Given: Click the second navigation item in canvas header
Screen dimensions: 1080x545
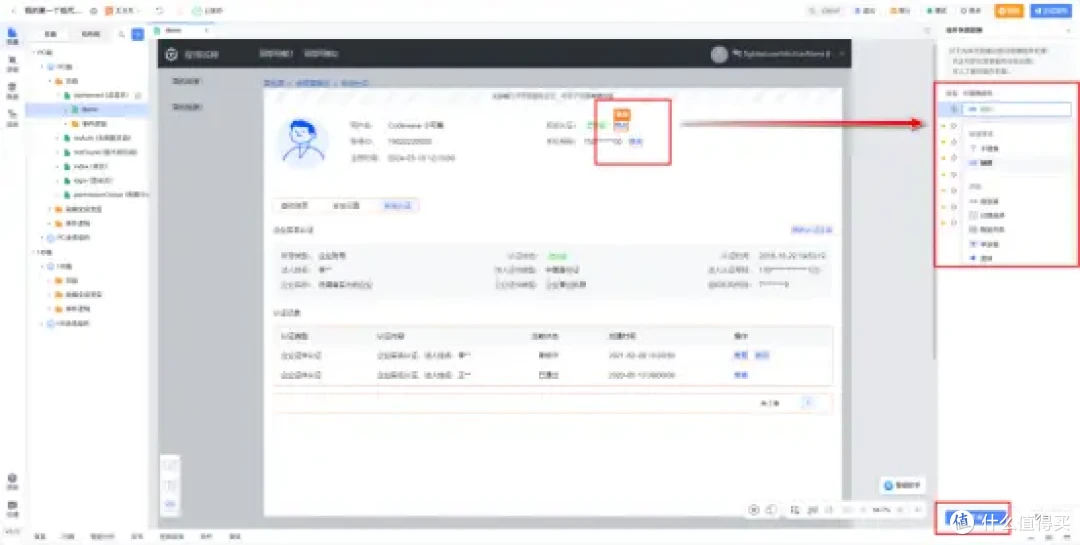Looking at the screenshot, I should pyautogui.click(x=321, y=54).
